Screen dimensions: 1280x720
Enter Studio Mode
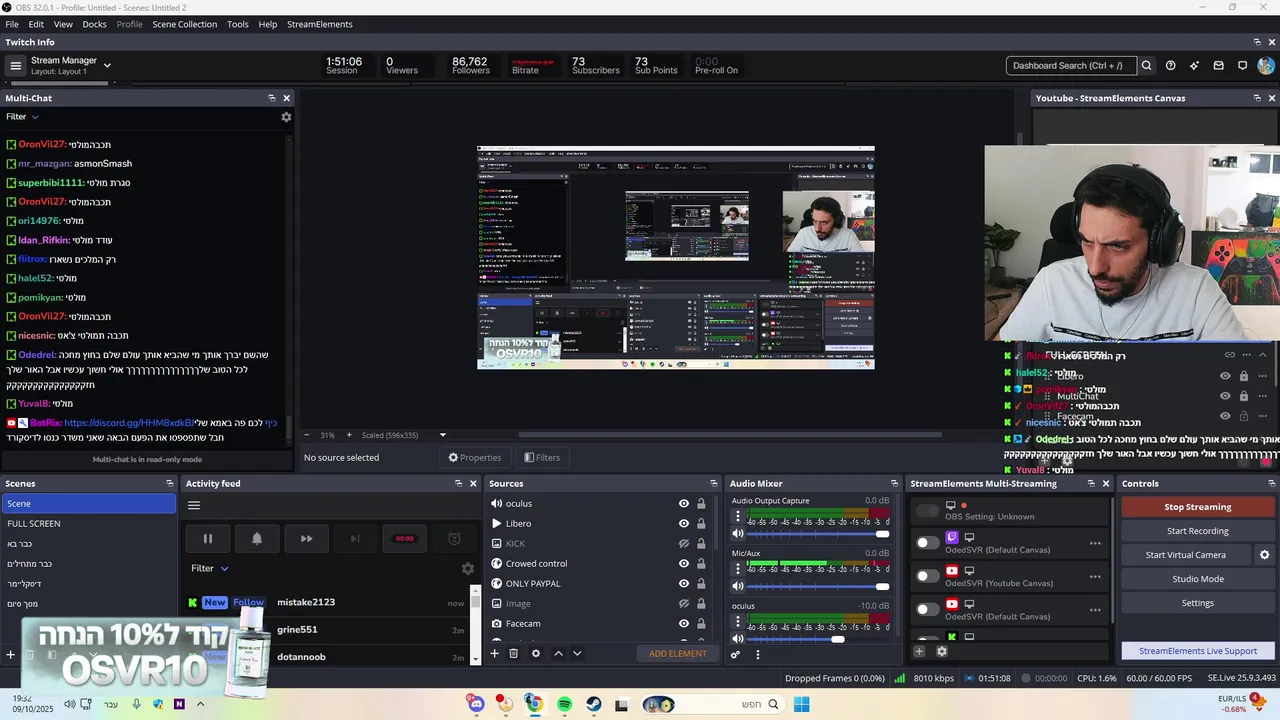pos(1197,579)
